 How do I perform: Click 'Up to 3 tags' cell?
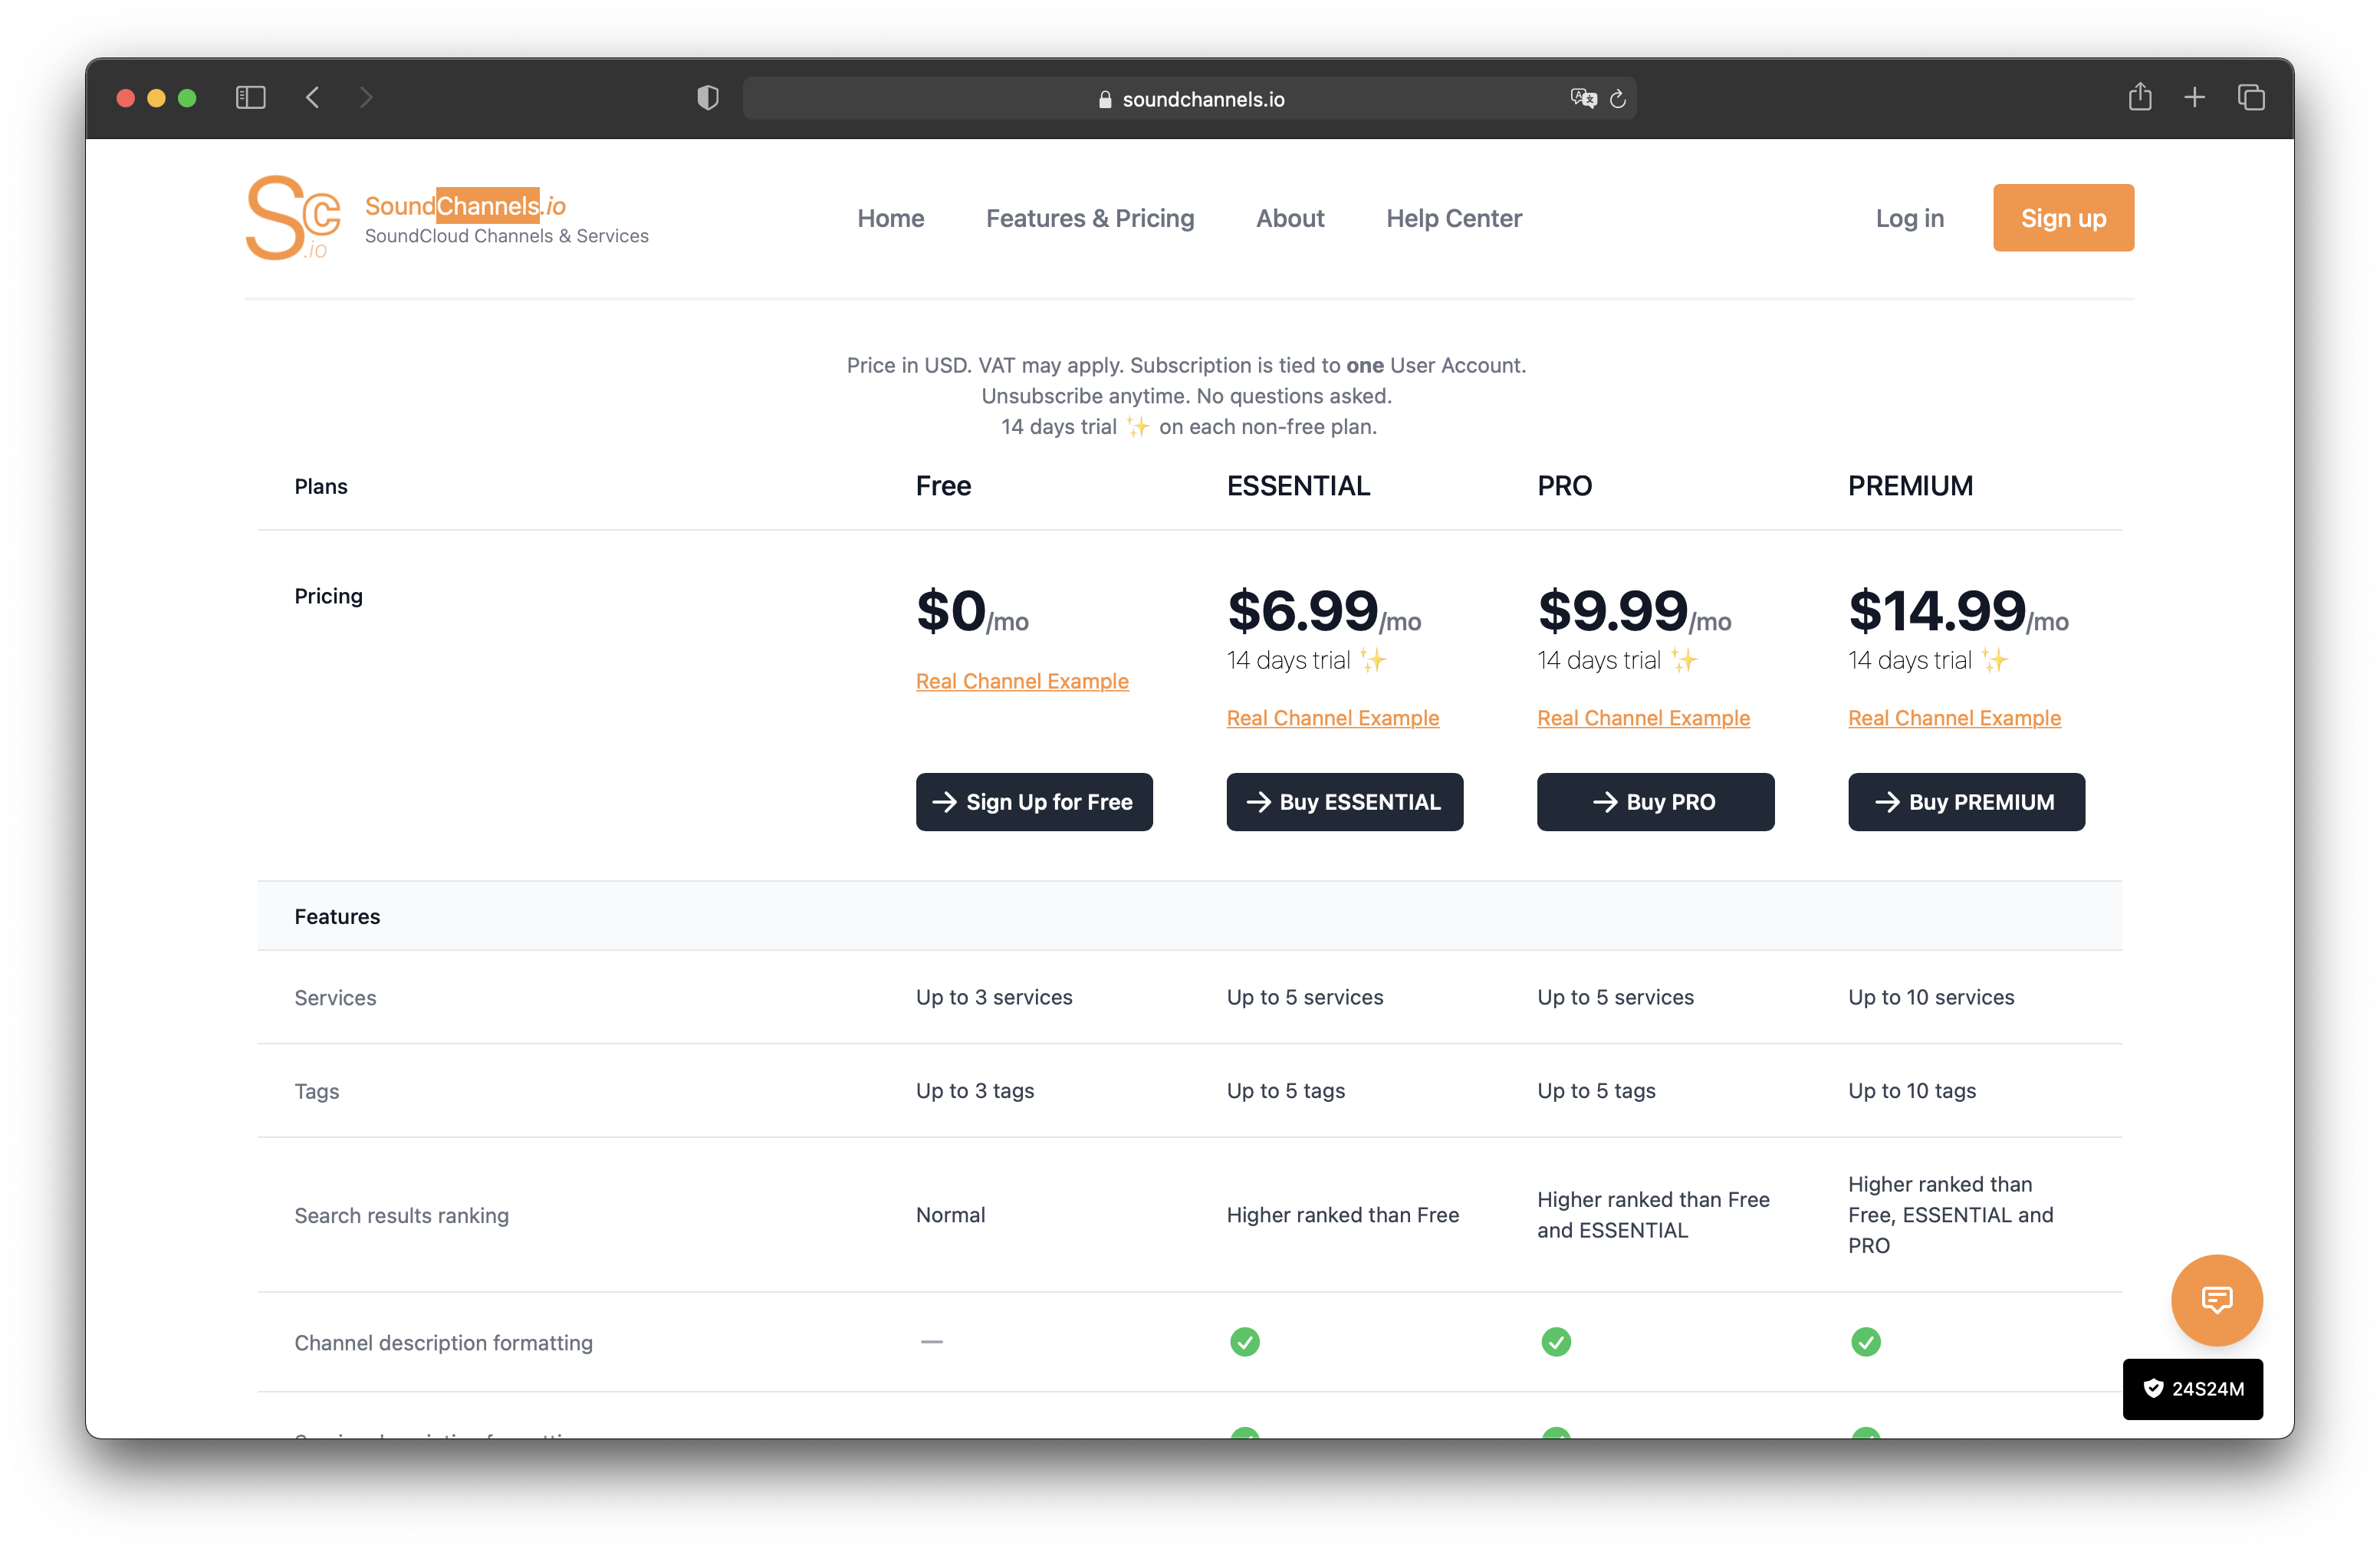(975, 1091)
